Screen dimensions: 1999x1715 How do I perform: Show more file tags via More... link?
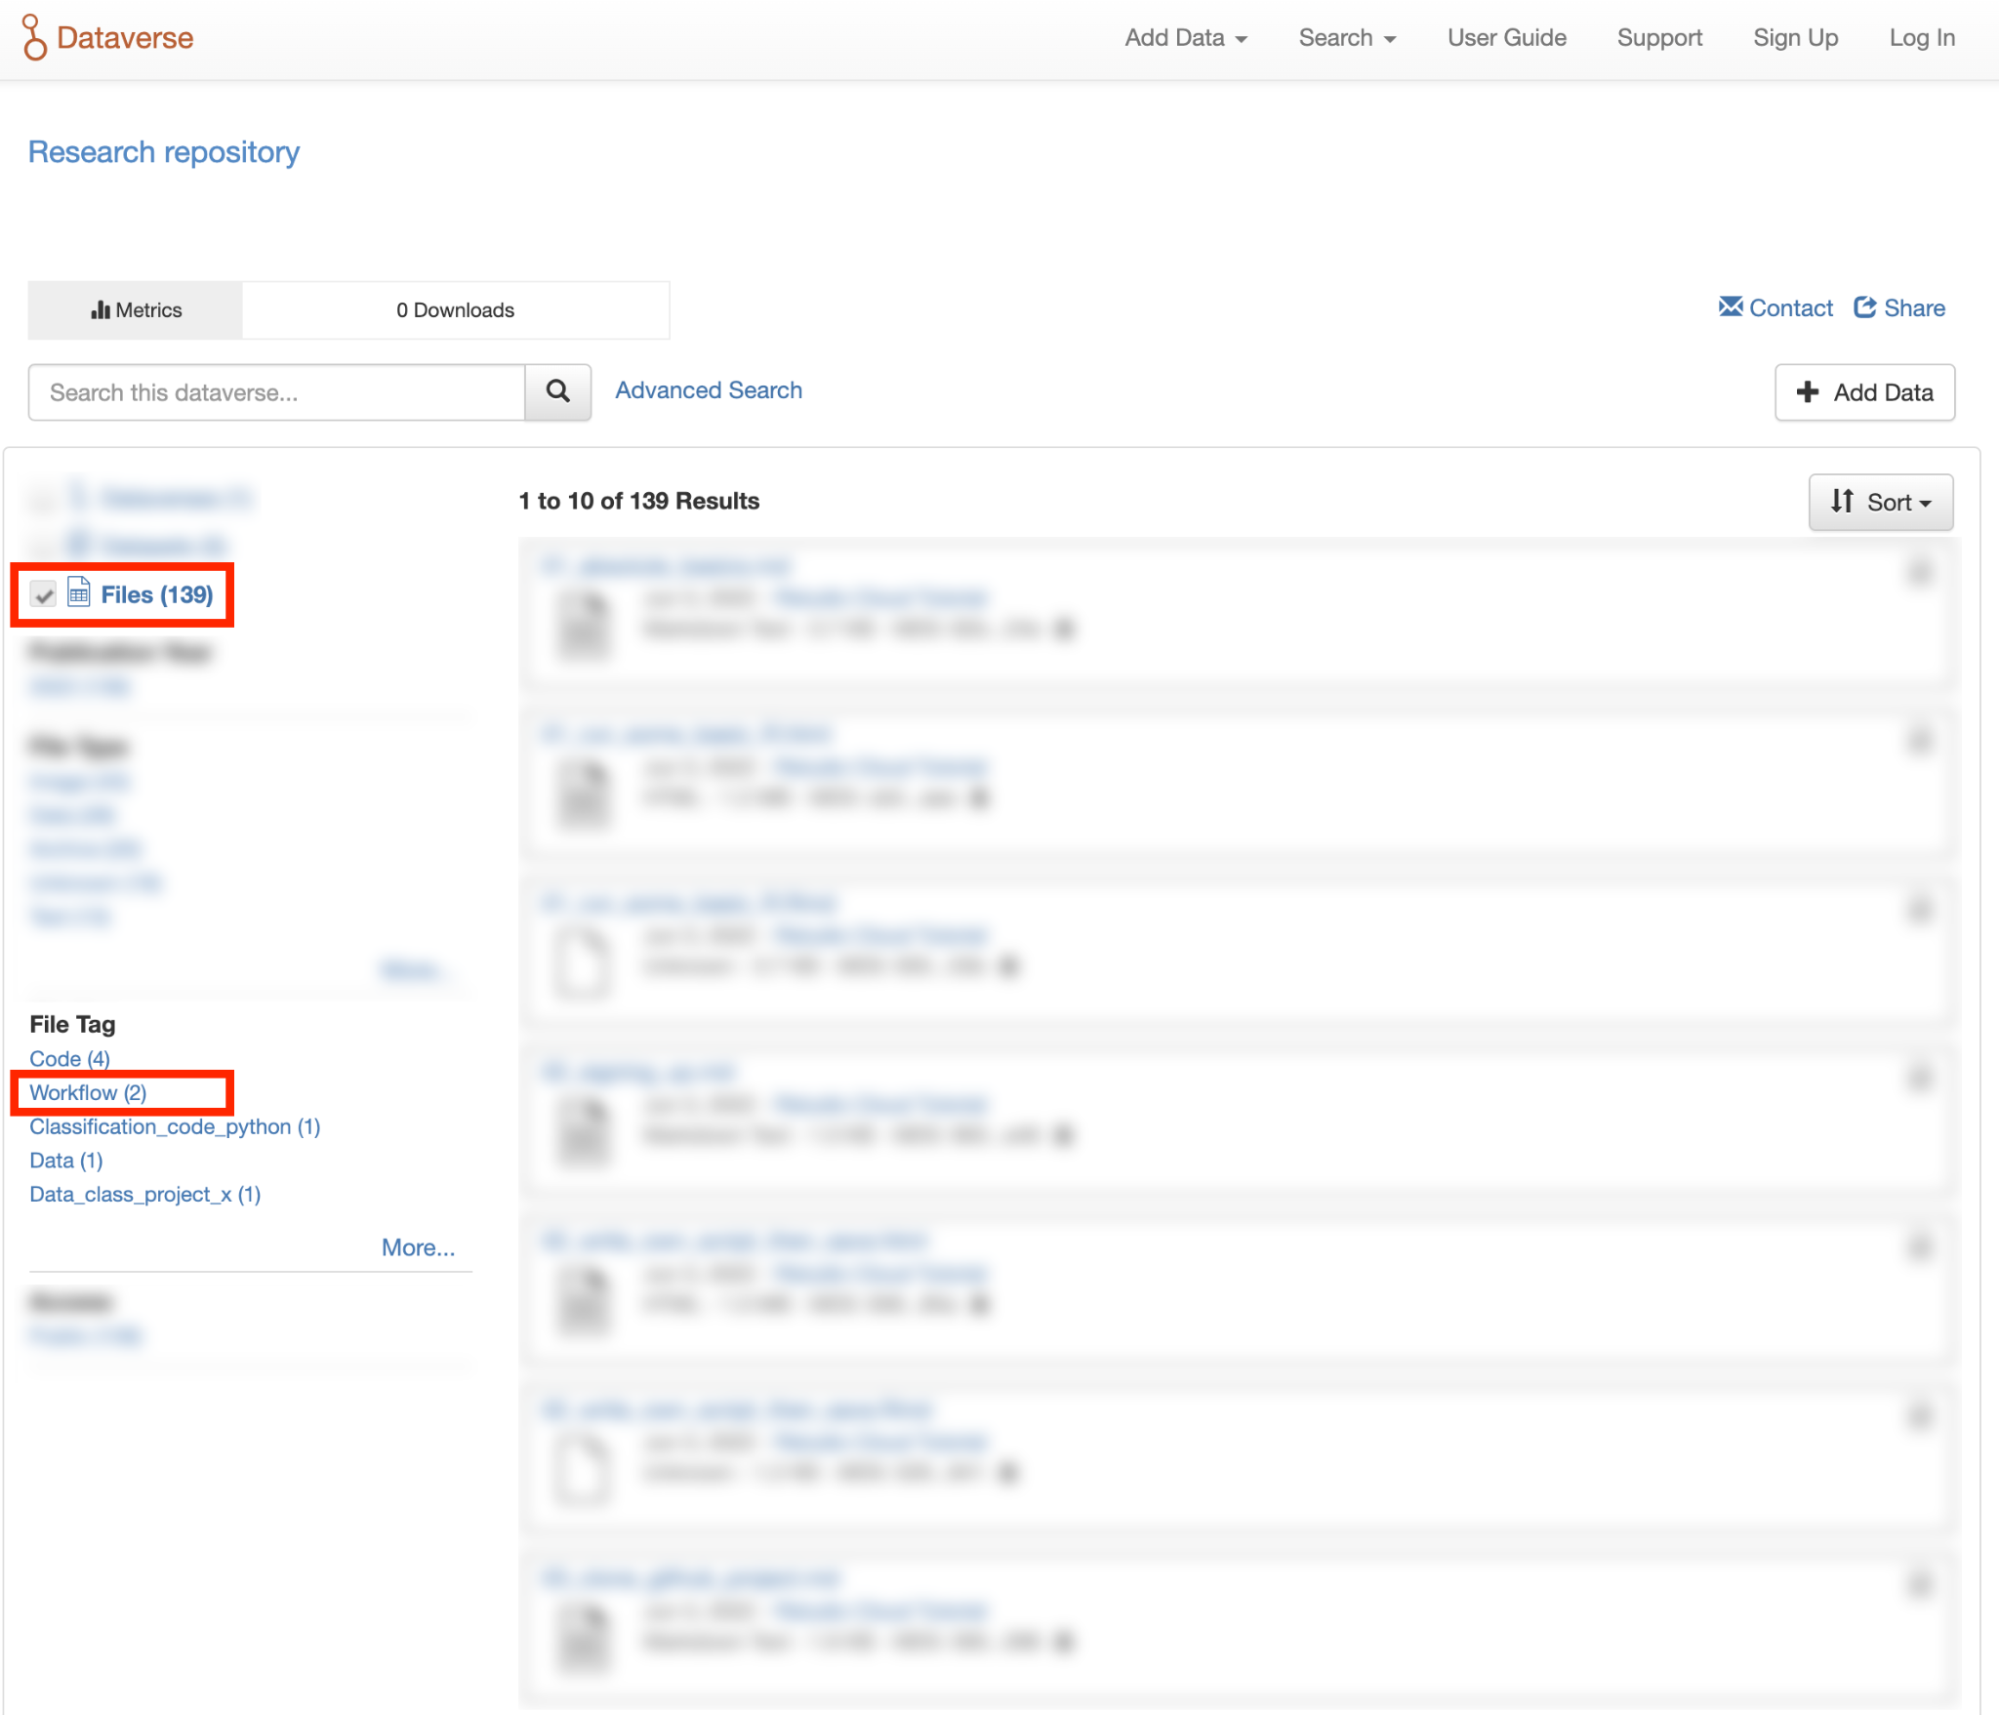(417, 1247)
